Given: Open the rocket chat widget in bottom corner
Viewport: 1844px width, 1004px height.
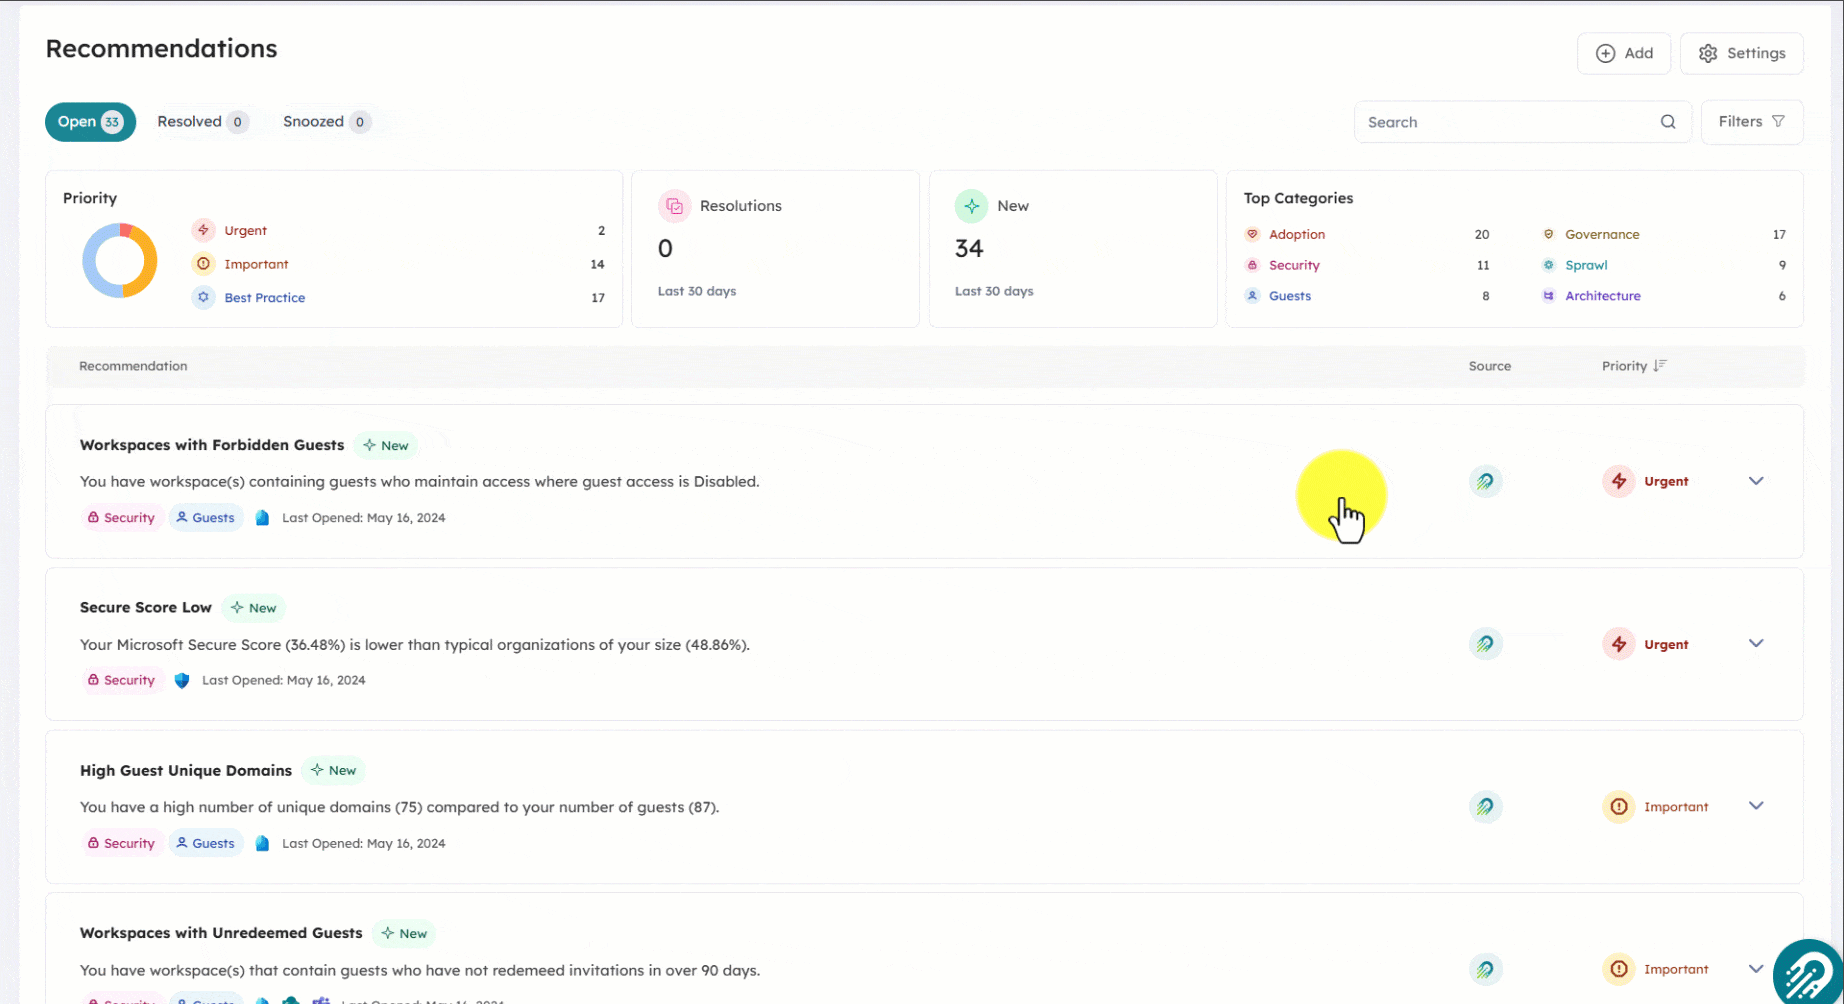Looking at the screenshot, I should point(1808,971).
